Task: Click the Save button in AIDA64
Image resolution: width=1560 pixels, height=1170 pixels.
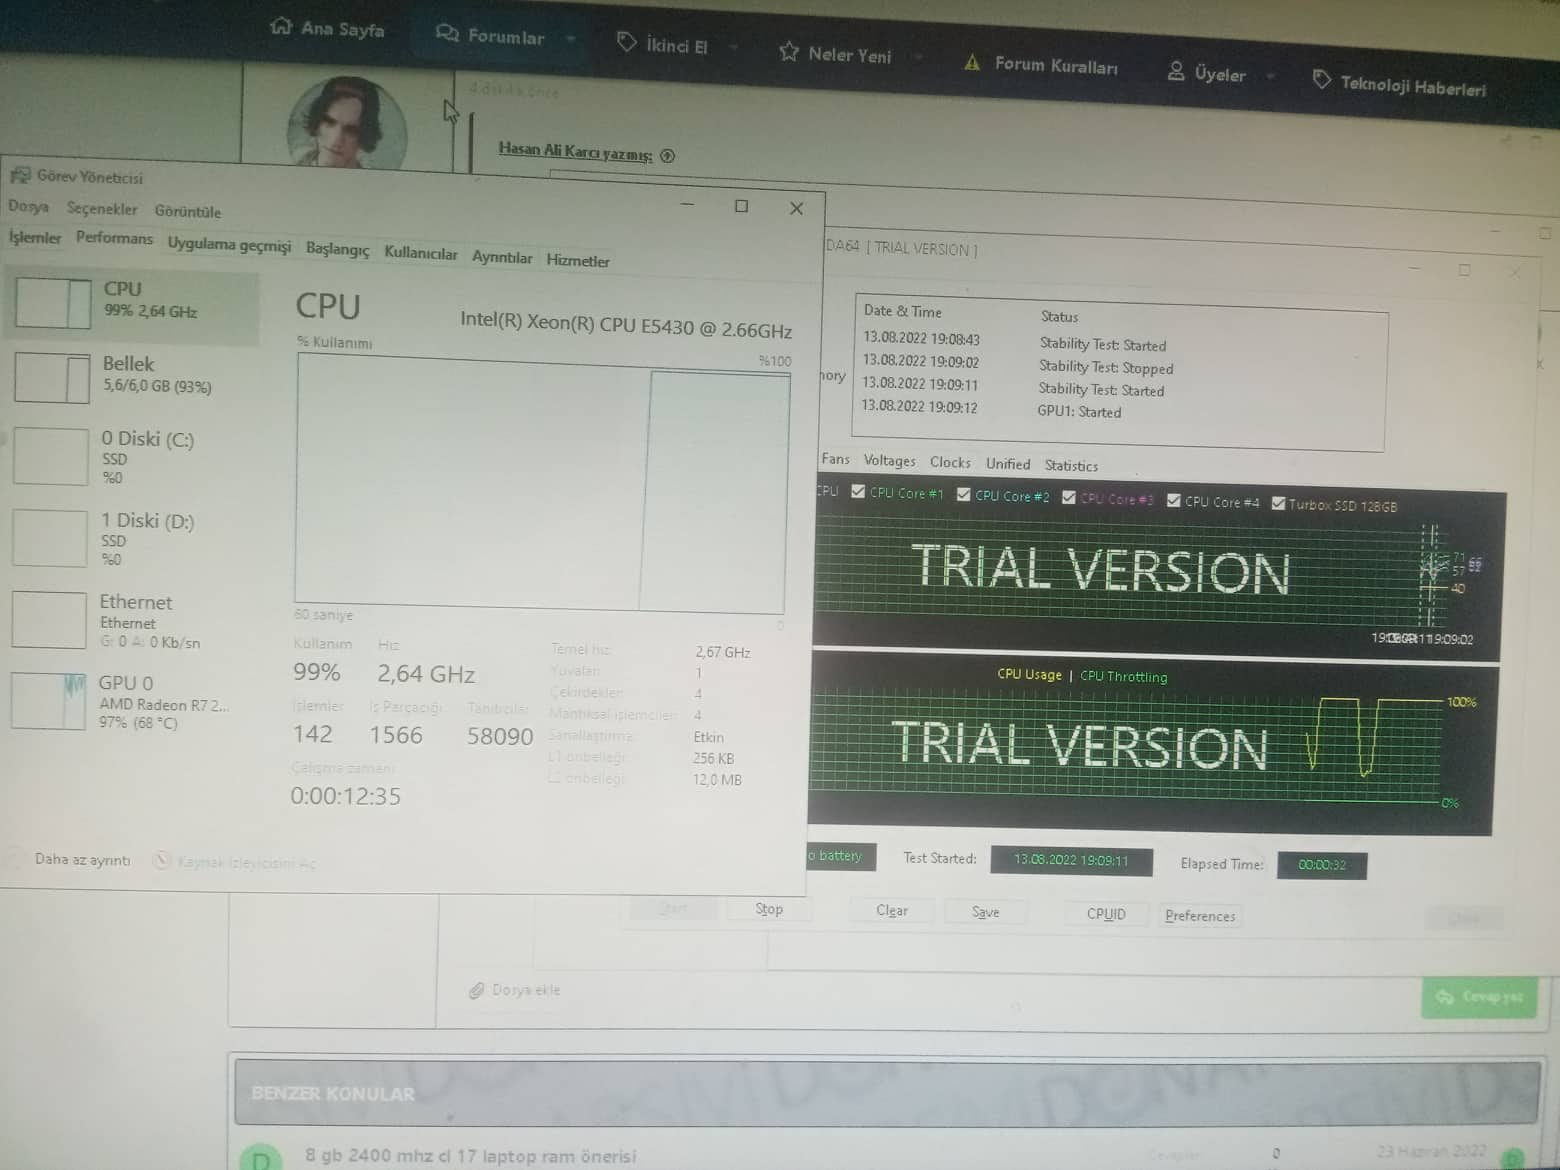Action: pos(986,912)
